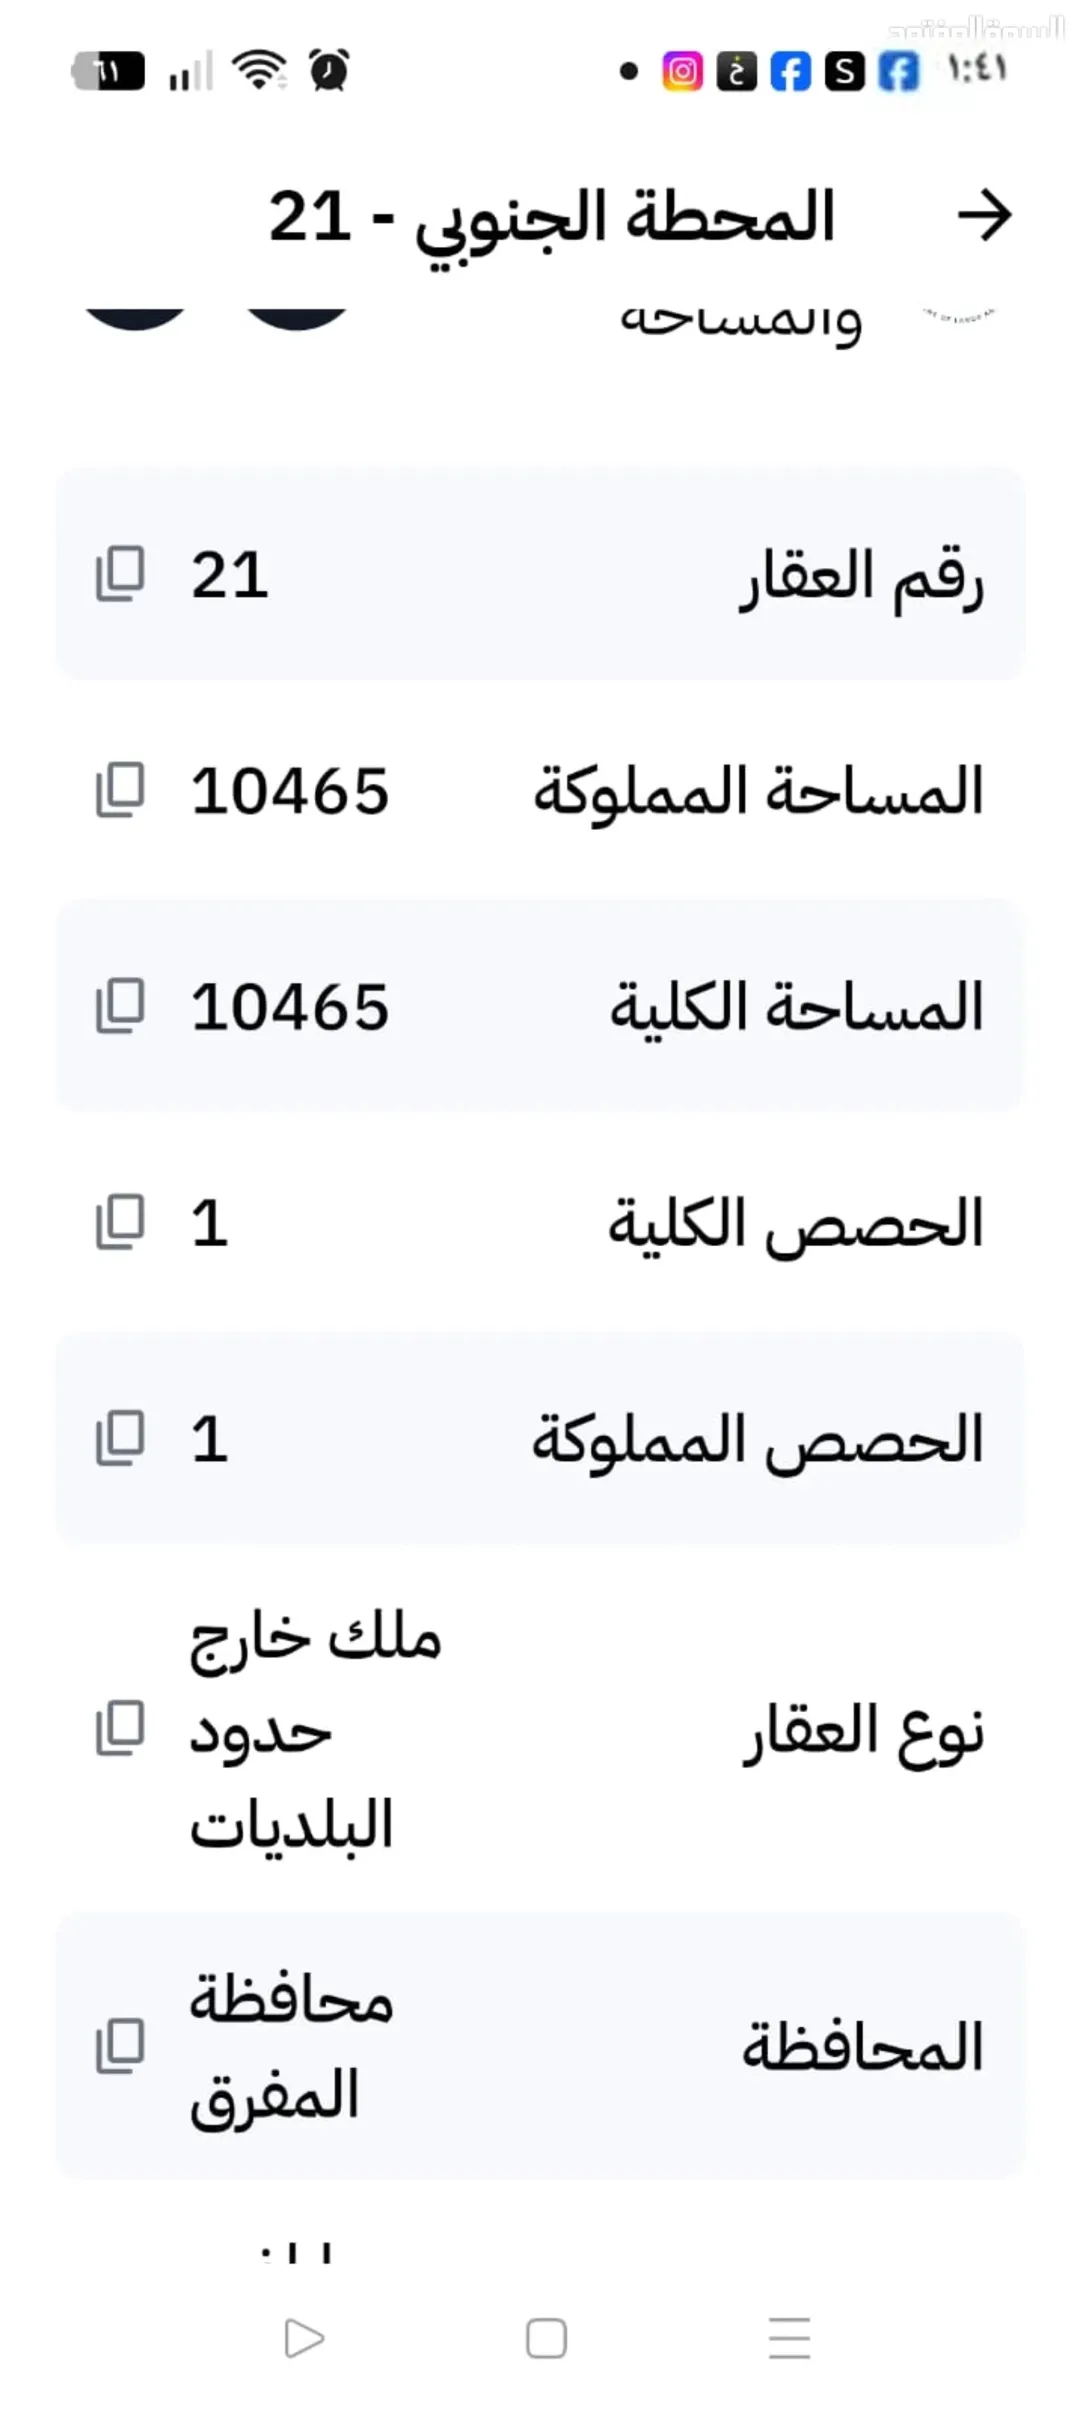1080x2413 pixels.
Task: Tap the نوع العقار label
Action: click(x=864, y=1732)
